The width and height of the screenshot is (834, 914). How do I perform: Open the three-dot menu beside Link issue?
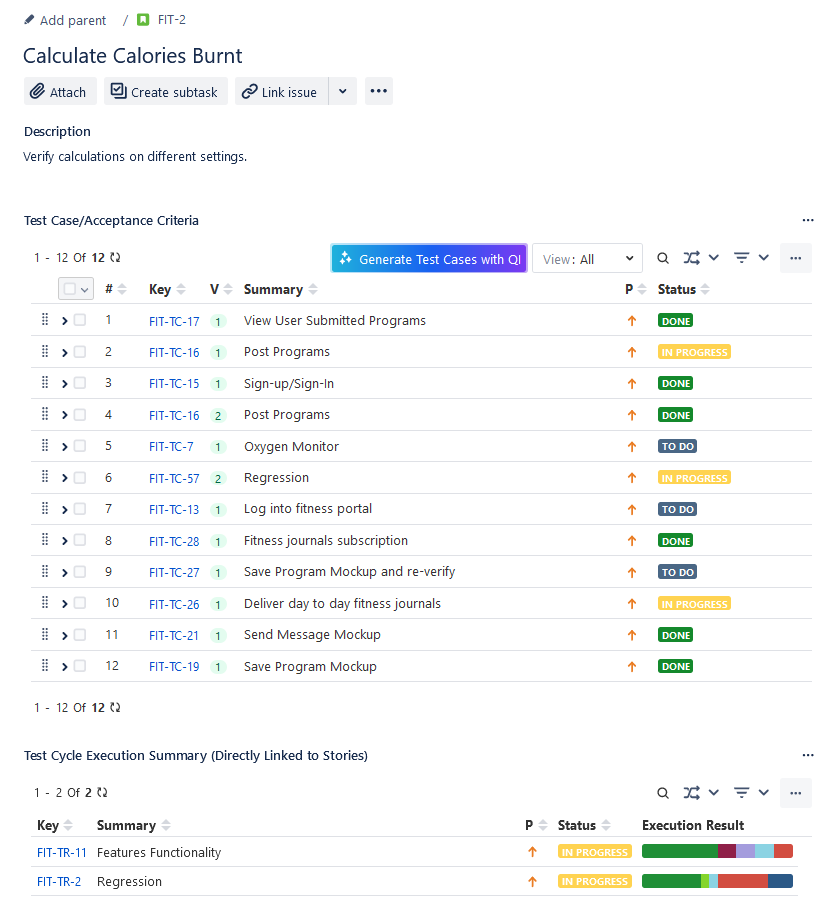click(x=378, y=92)
